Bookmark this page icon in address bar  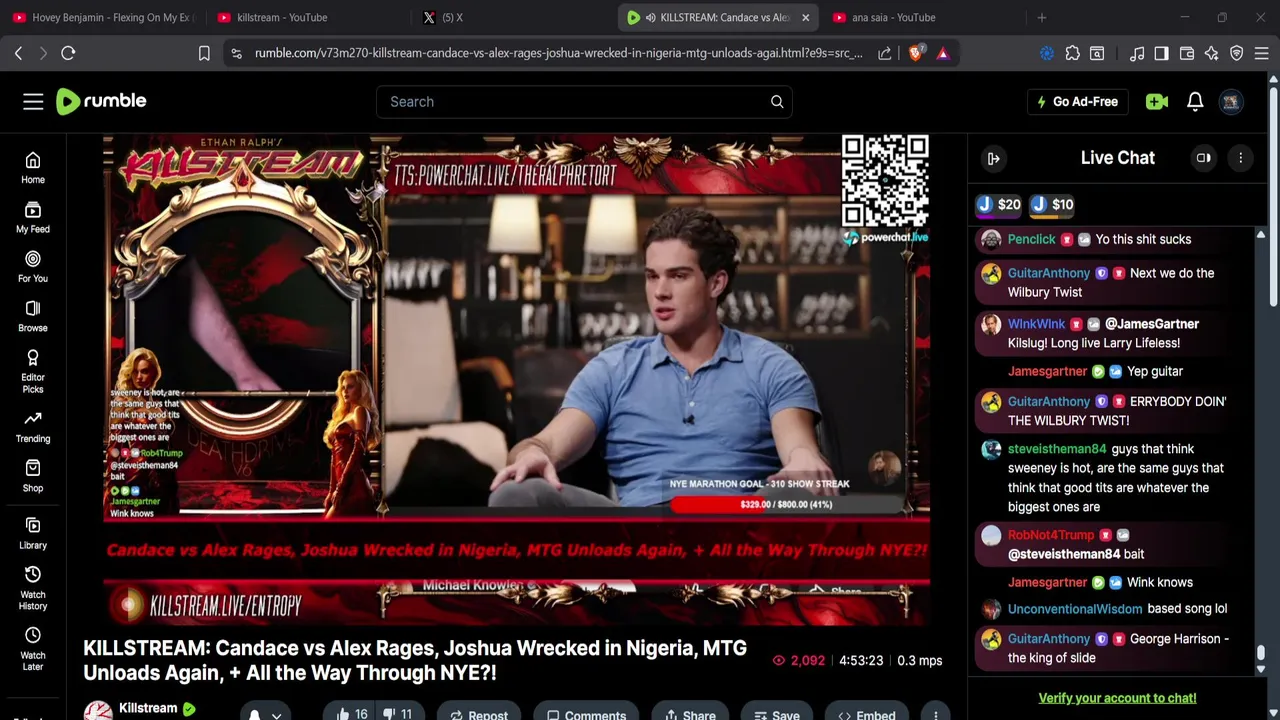coord(204,53)
